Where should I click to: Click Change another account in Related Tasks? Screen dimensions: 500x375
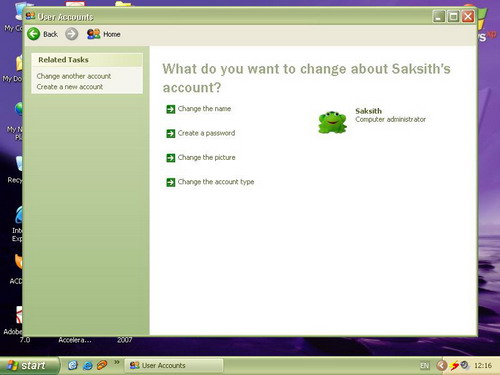(74, 76)
